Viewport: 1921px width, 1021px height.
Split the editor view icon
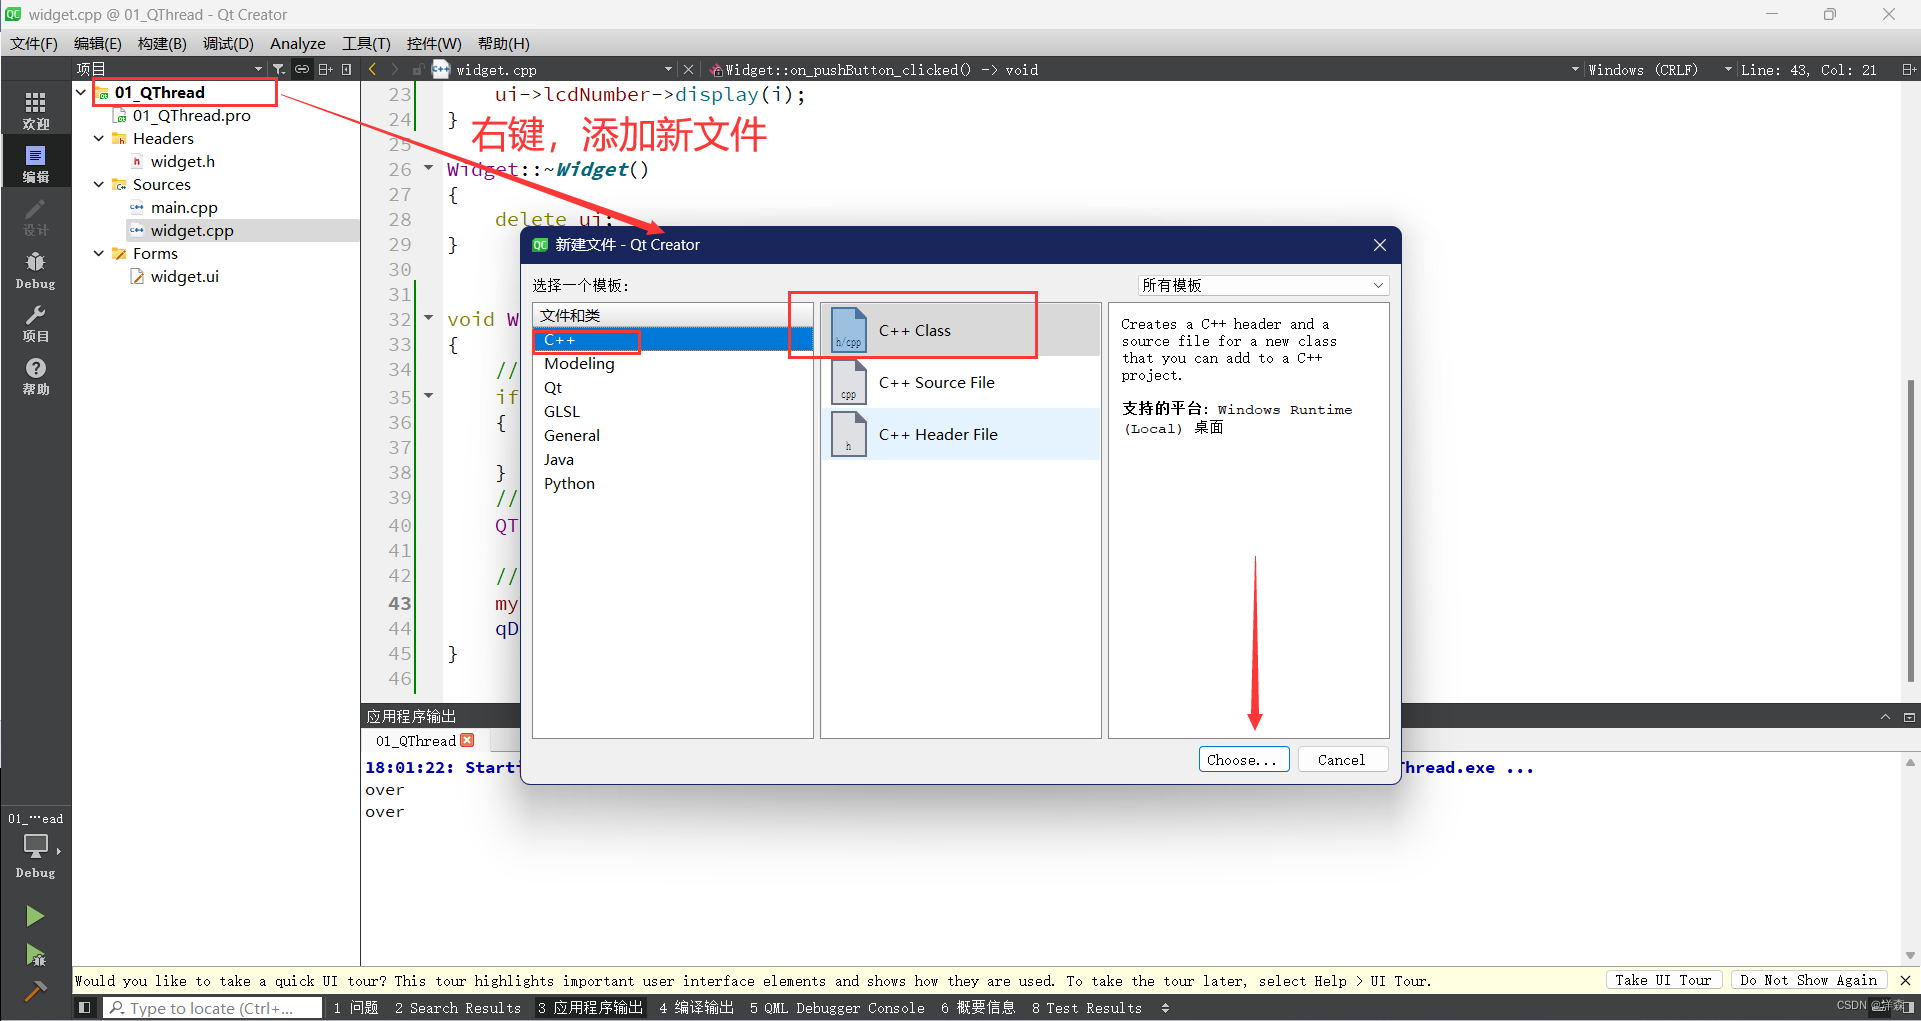pyautogui.click(x=1908, y=69)
